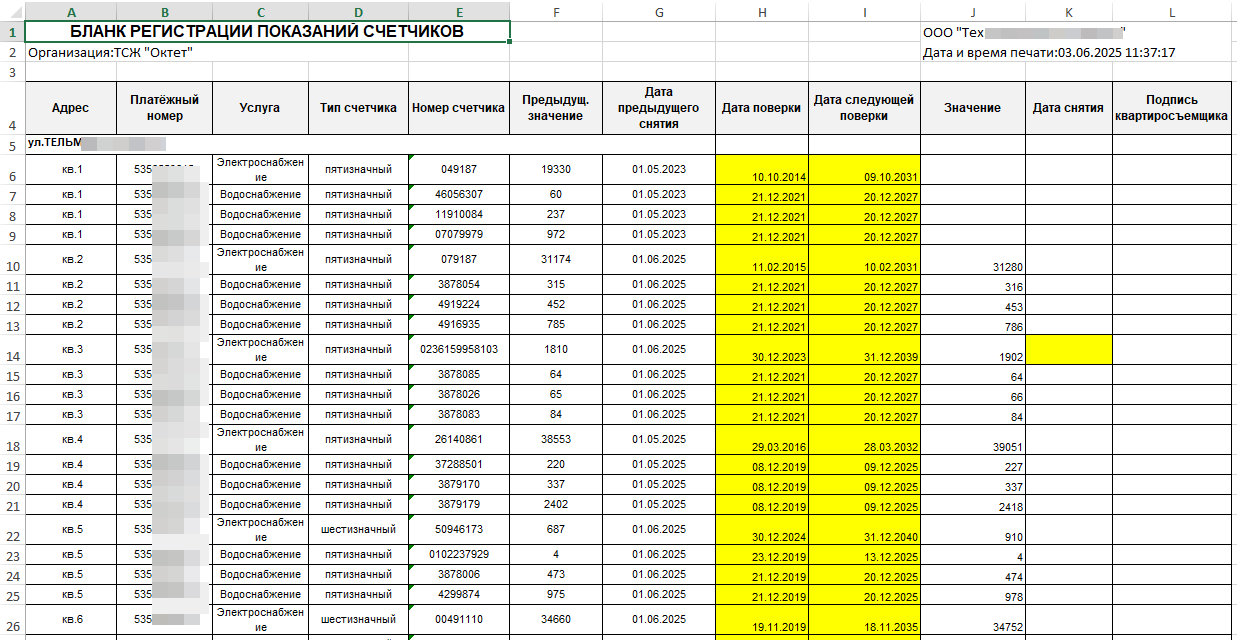
Task: Select the "шестизначный" cell for meter 50946173
Action: pos(358,529)
